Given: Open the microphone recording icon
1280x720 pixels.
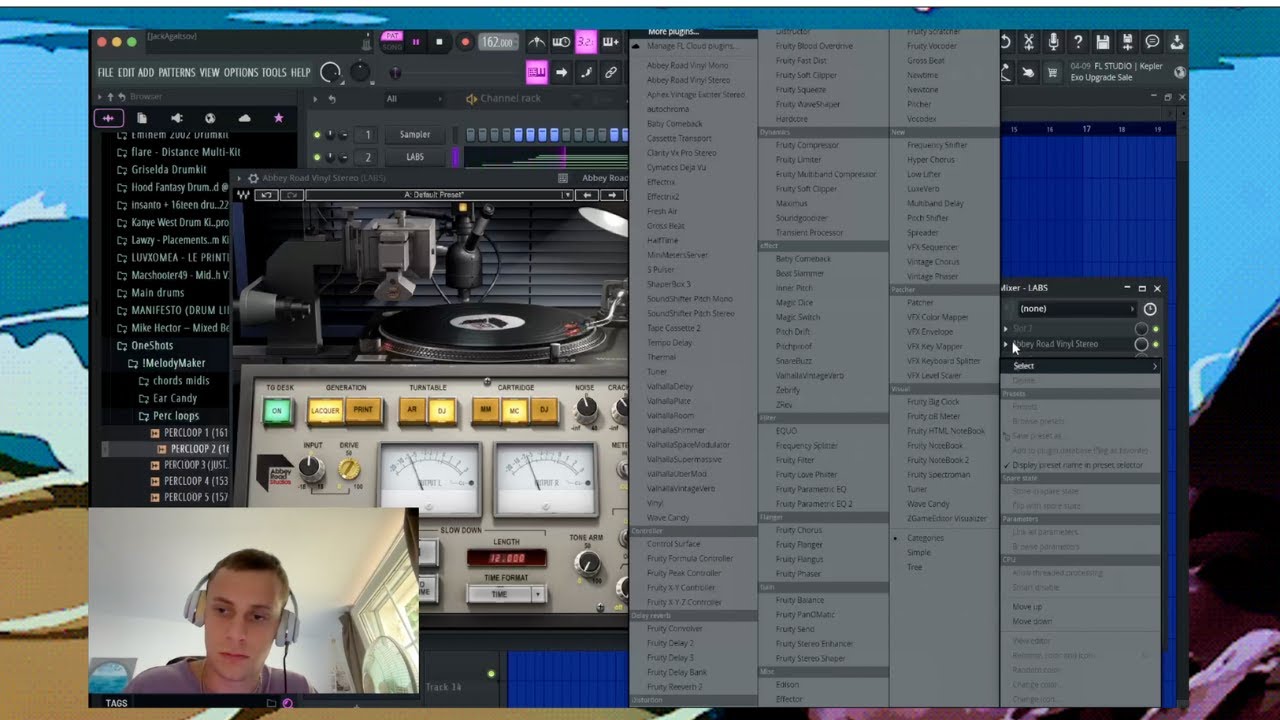Looking at the screenshot, I should pyautogui.click(x=1053, y=42).
